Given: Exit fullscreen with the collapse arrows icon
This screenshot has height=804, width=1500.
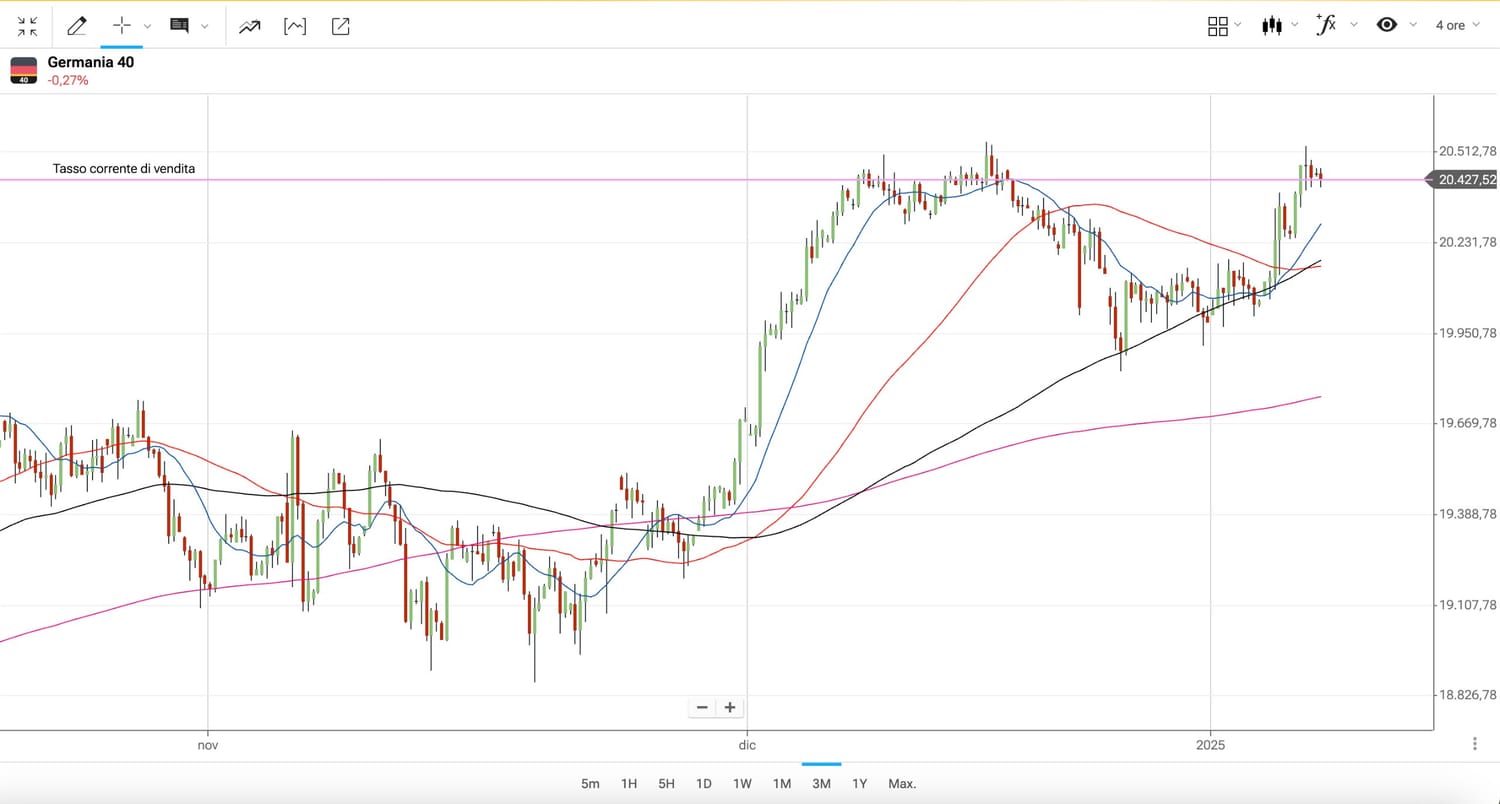Looking at the screenshot, I should (x=27, y=26).
